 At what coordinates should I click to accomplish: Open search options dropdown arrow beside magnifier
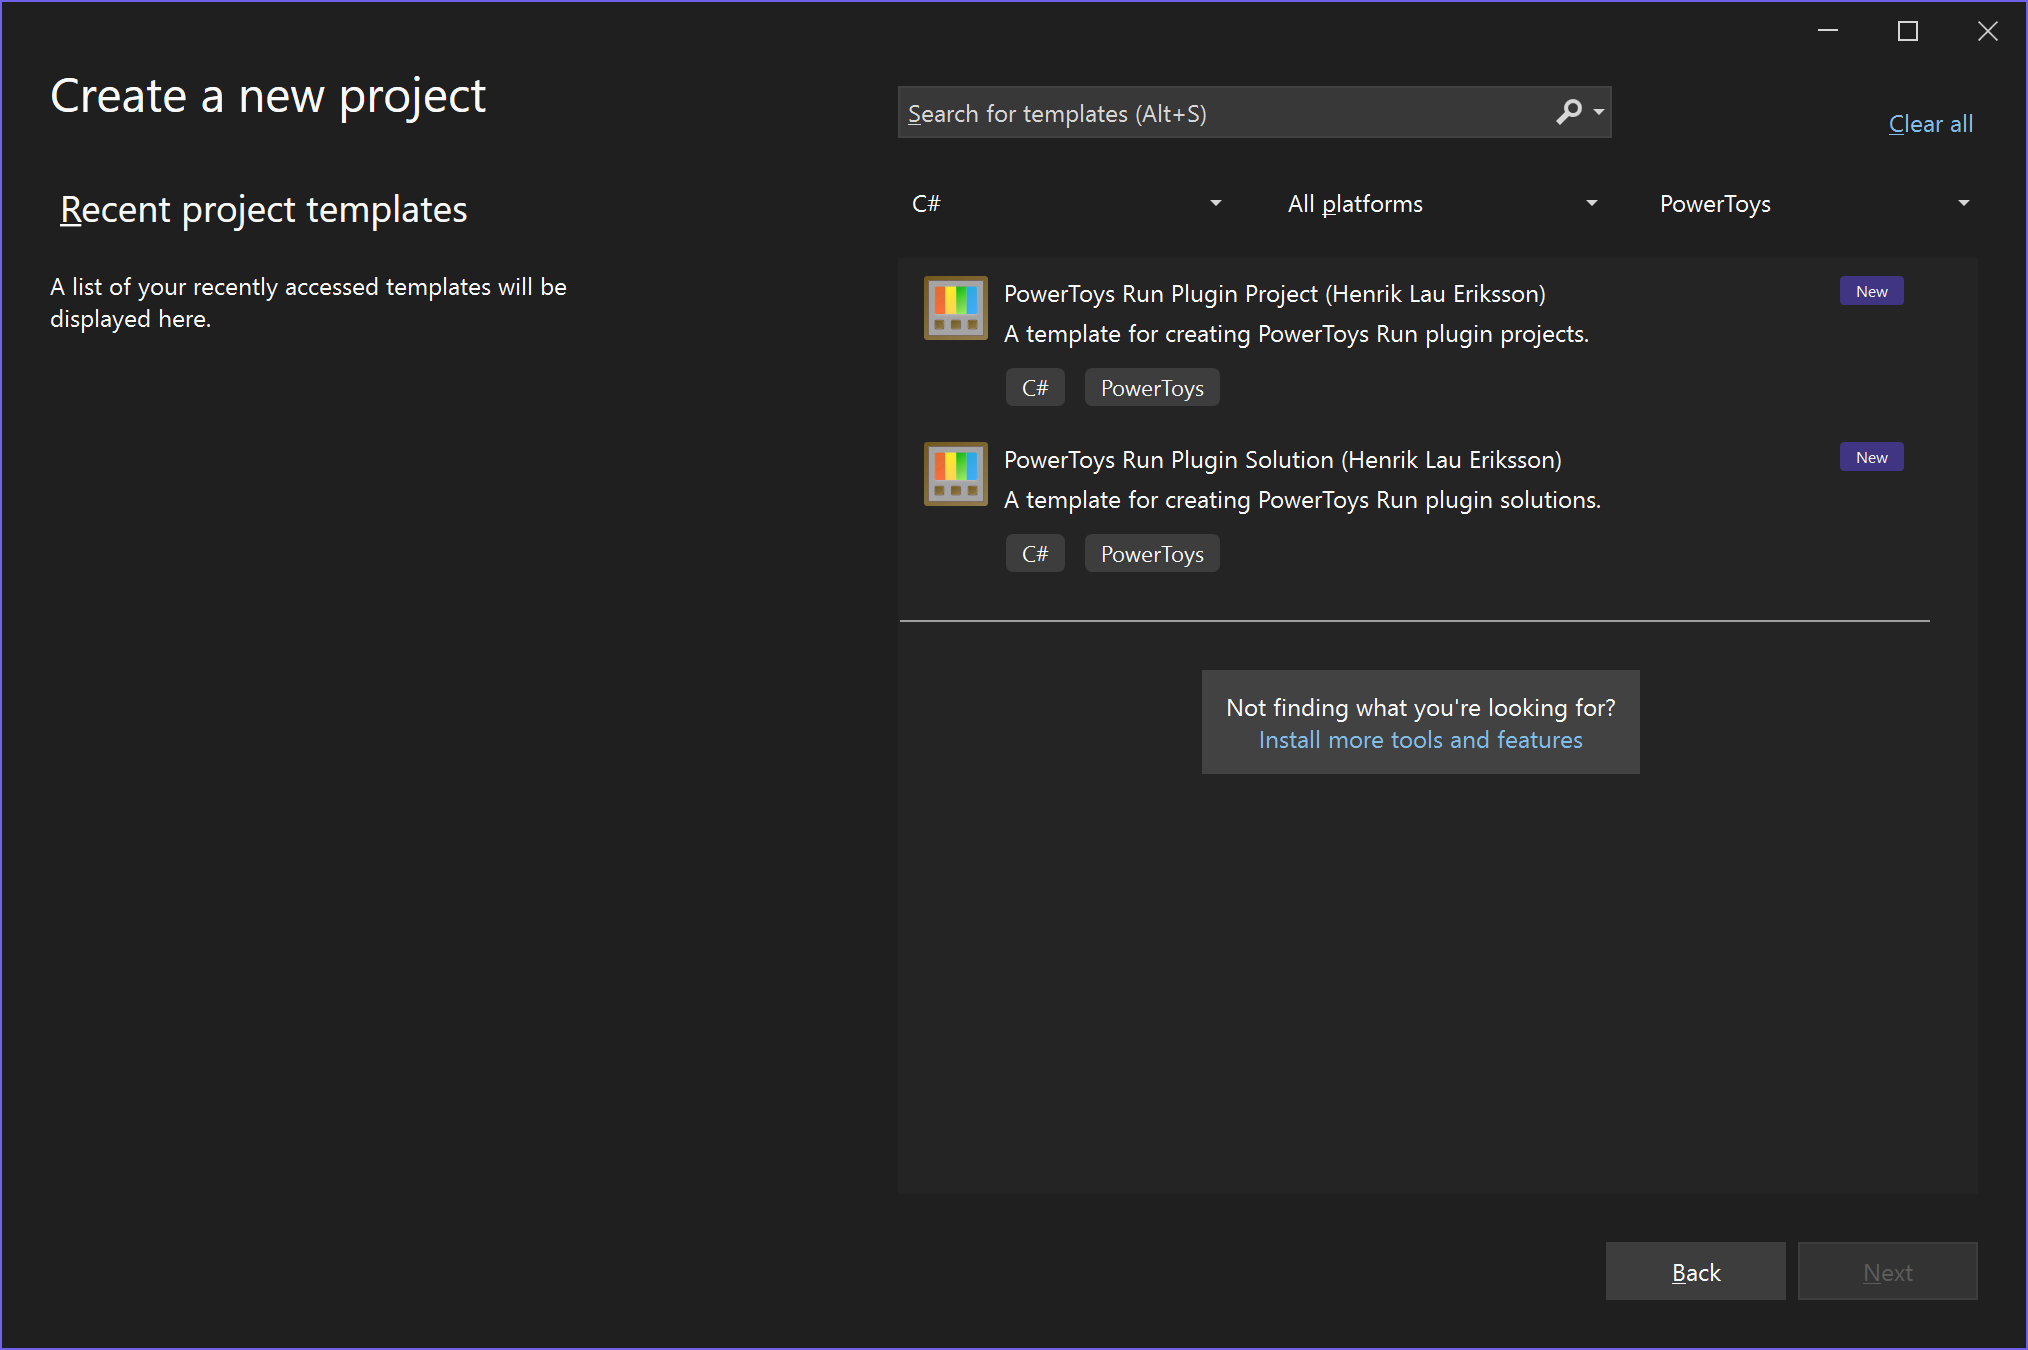1599,112
